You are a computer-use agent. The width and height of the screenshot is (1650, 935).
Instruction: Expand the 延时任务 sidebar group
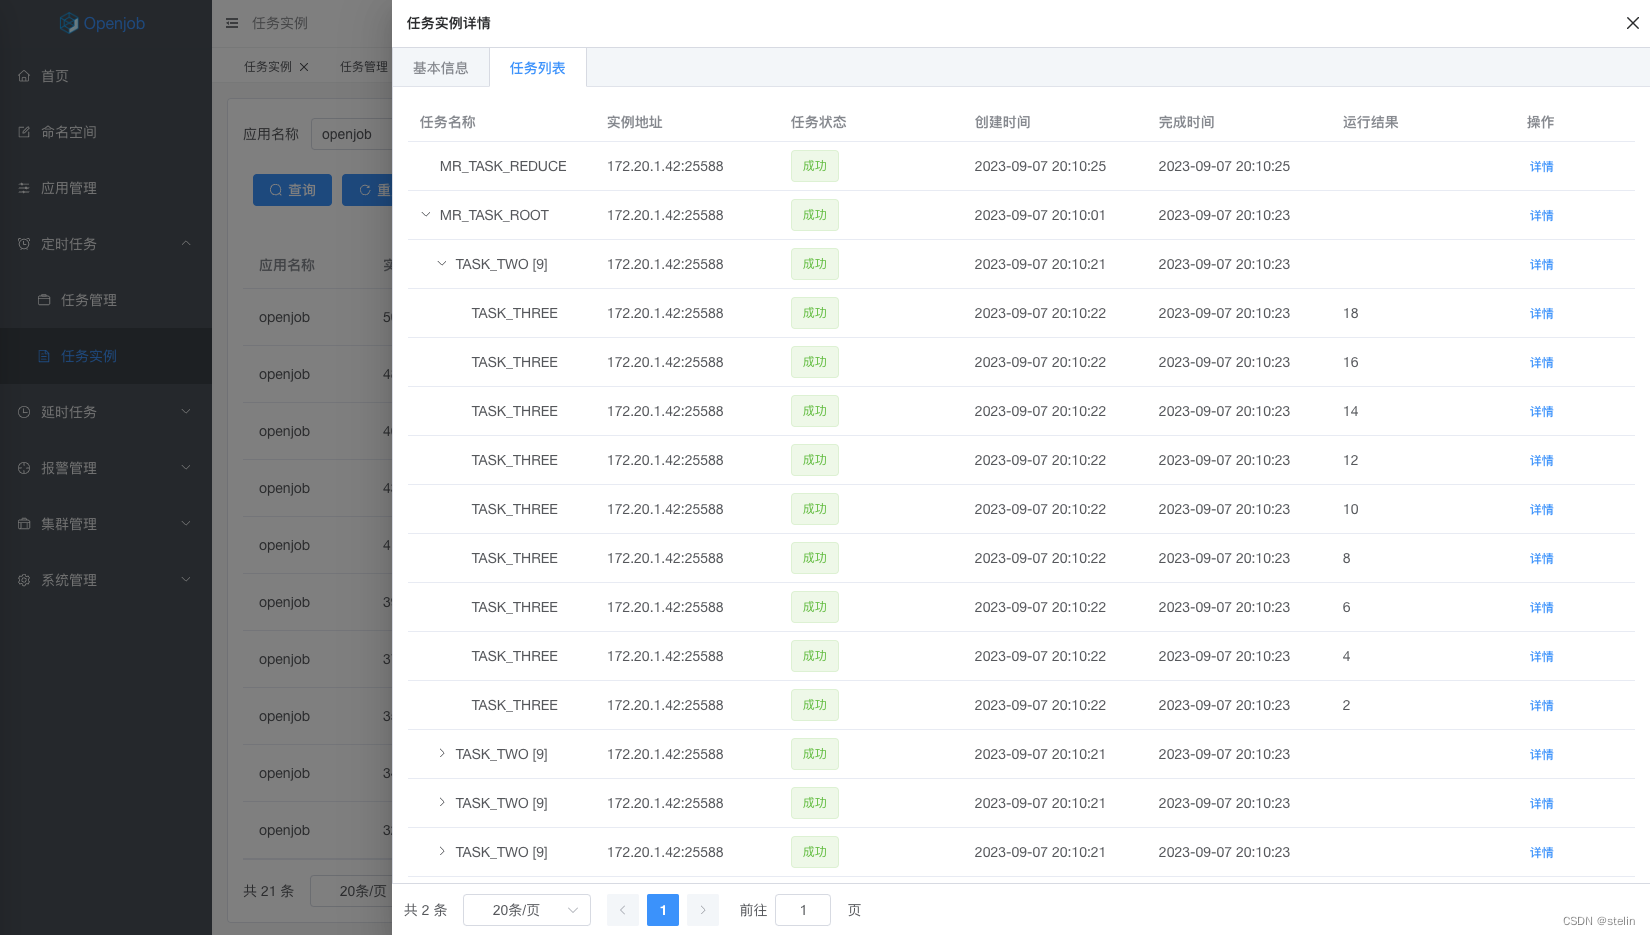point(106,412)
